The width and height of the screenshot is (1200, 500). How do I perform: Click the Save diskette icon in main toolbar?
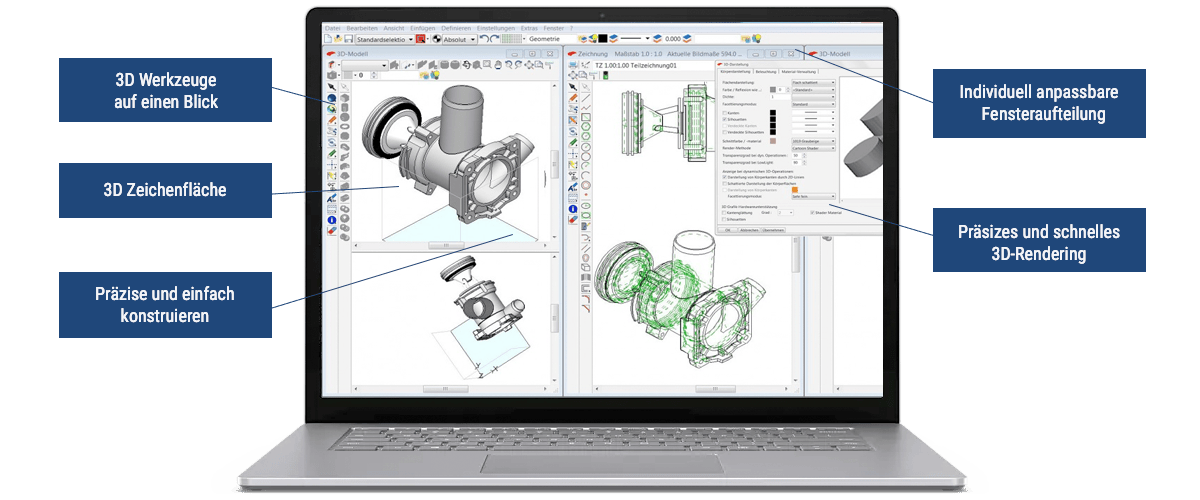[x=347, y=39]
